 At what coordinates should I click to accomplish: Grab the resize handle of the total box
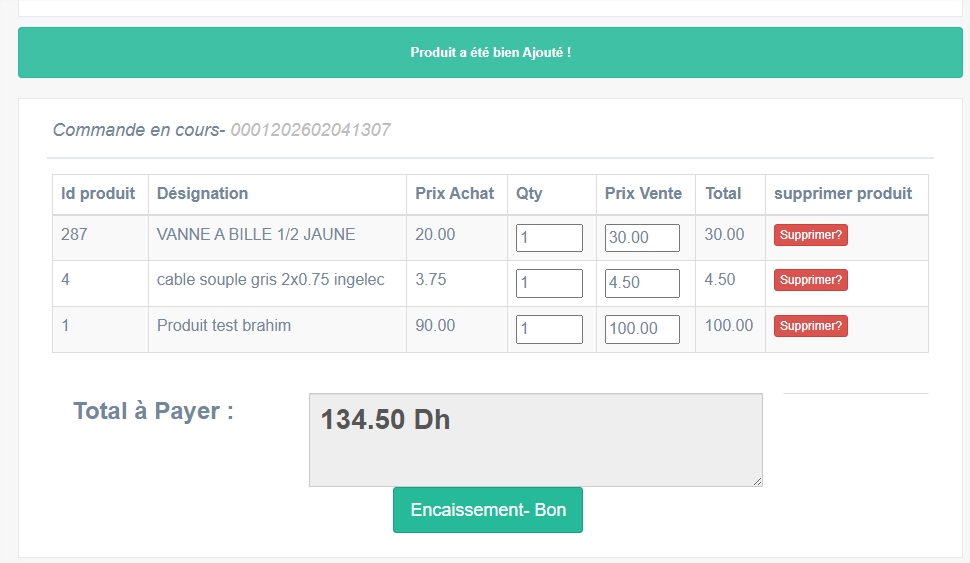757,481
